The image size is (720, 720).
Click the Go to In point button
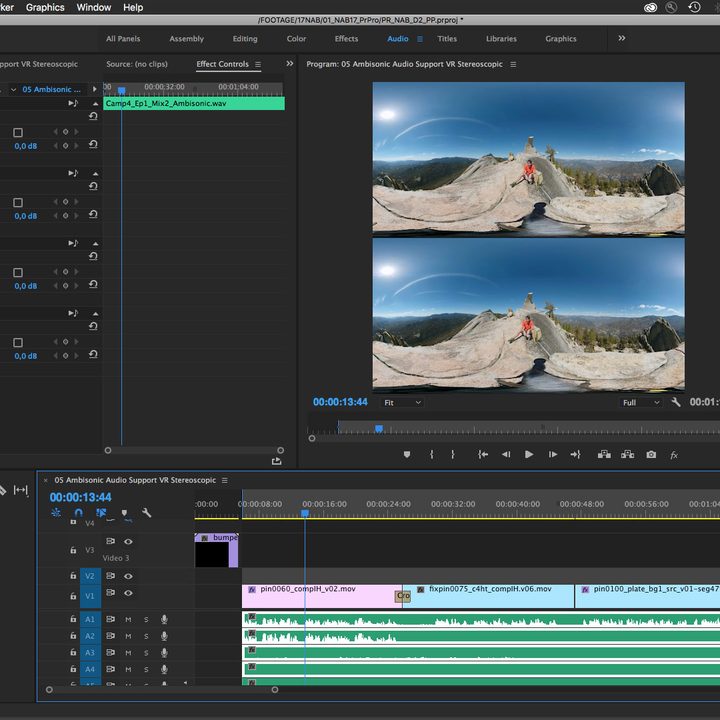pos(483,455)
